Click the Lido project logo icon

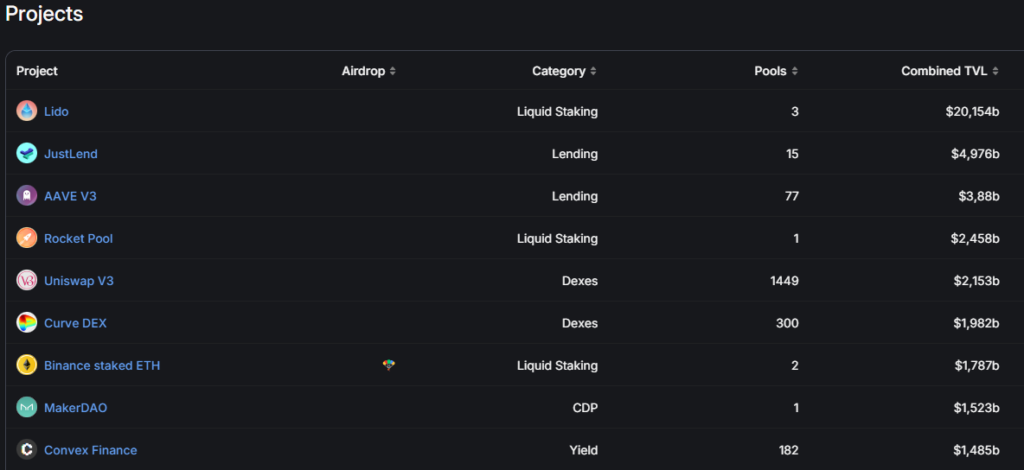coord(27,111)
